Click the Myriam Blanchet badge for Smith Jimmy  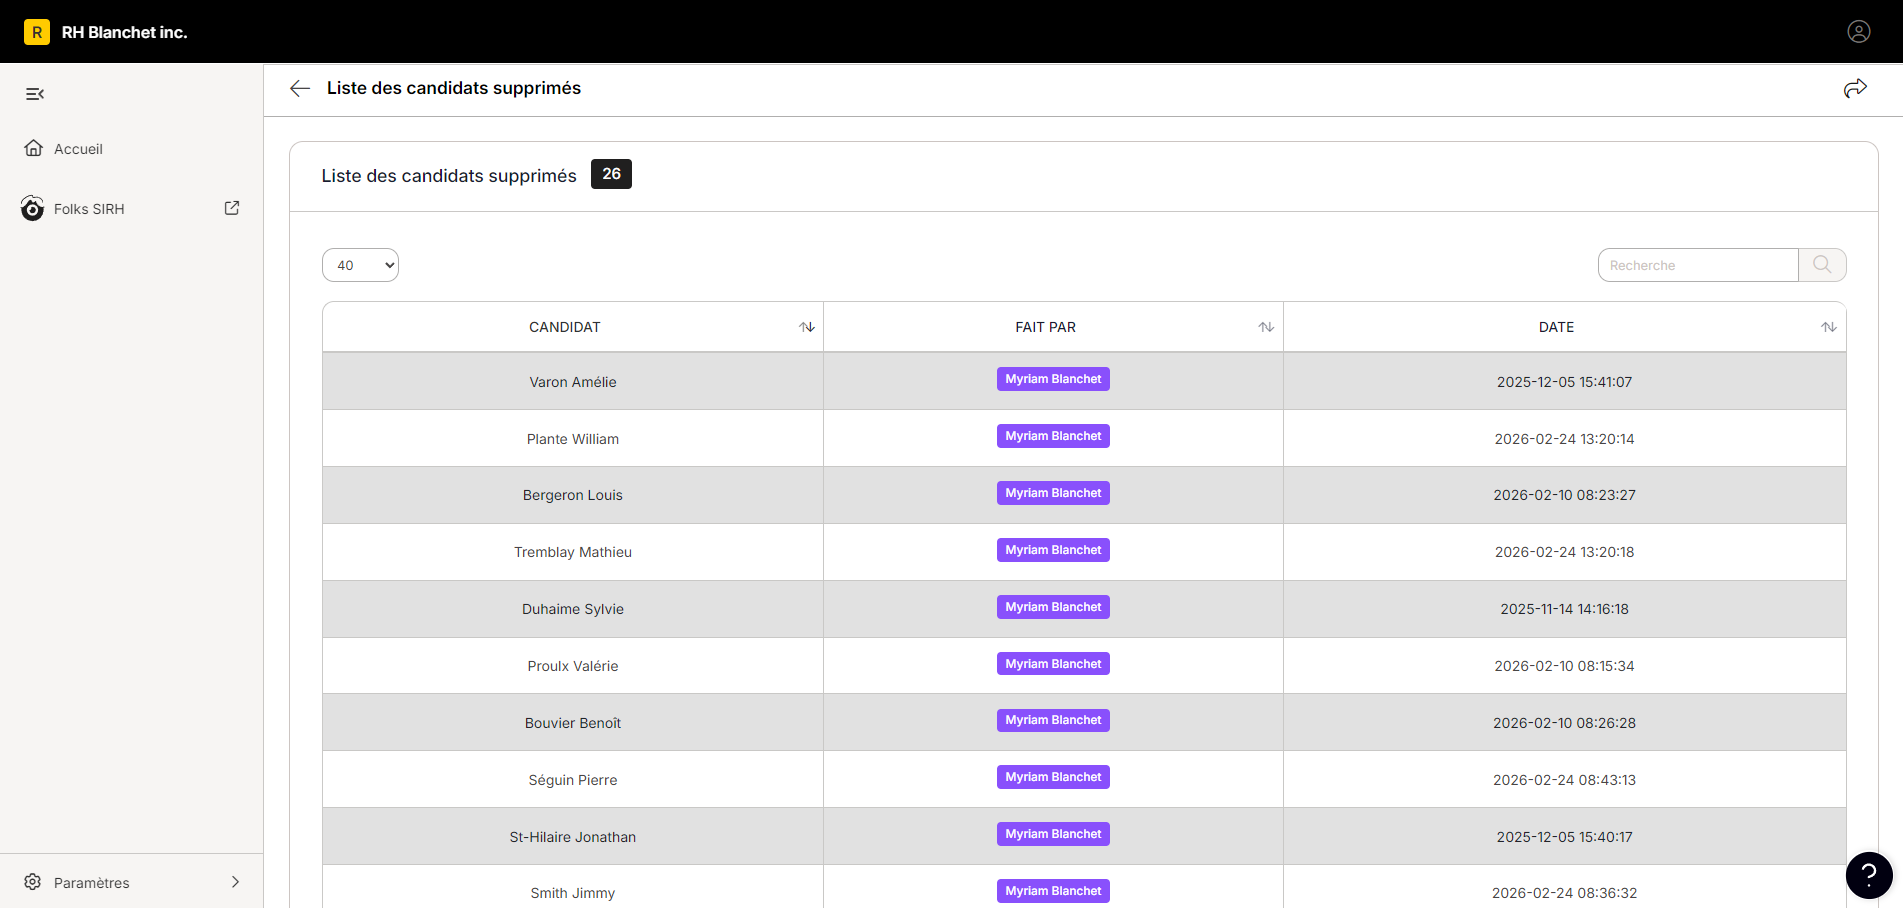click(1053, 891)
